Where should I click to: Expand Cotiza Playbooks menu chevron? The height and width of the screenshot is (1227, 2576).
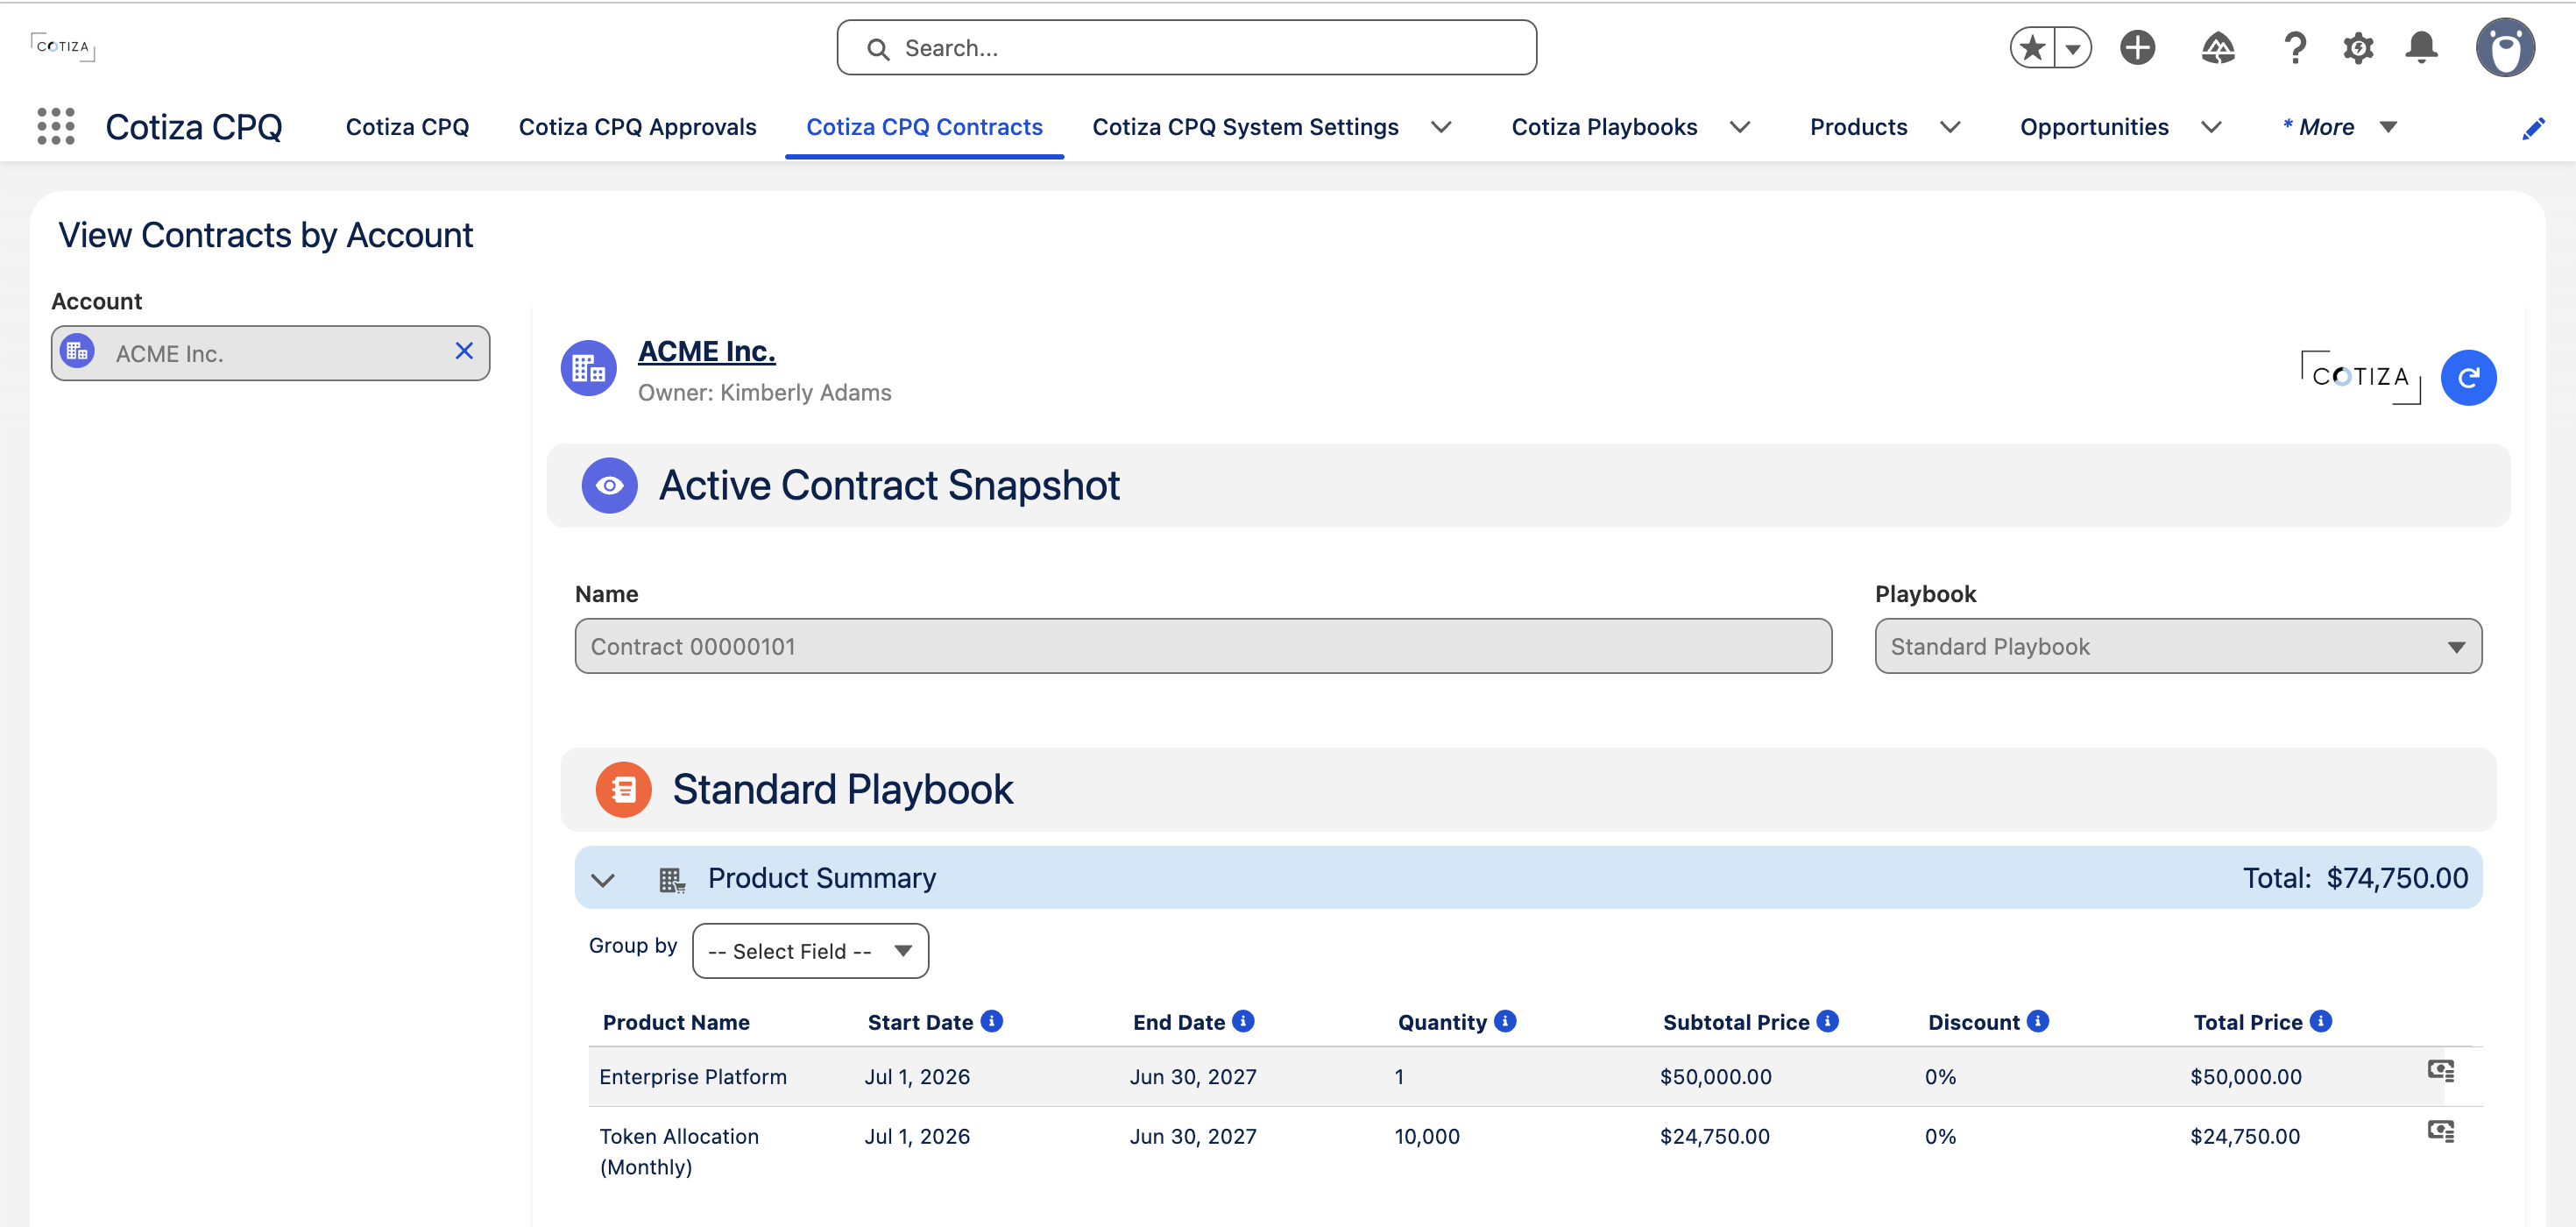1739,127
